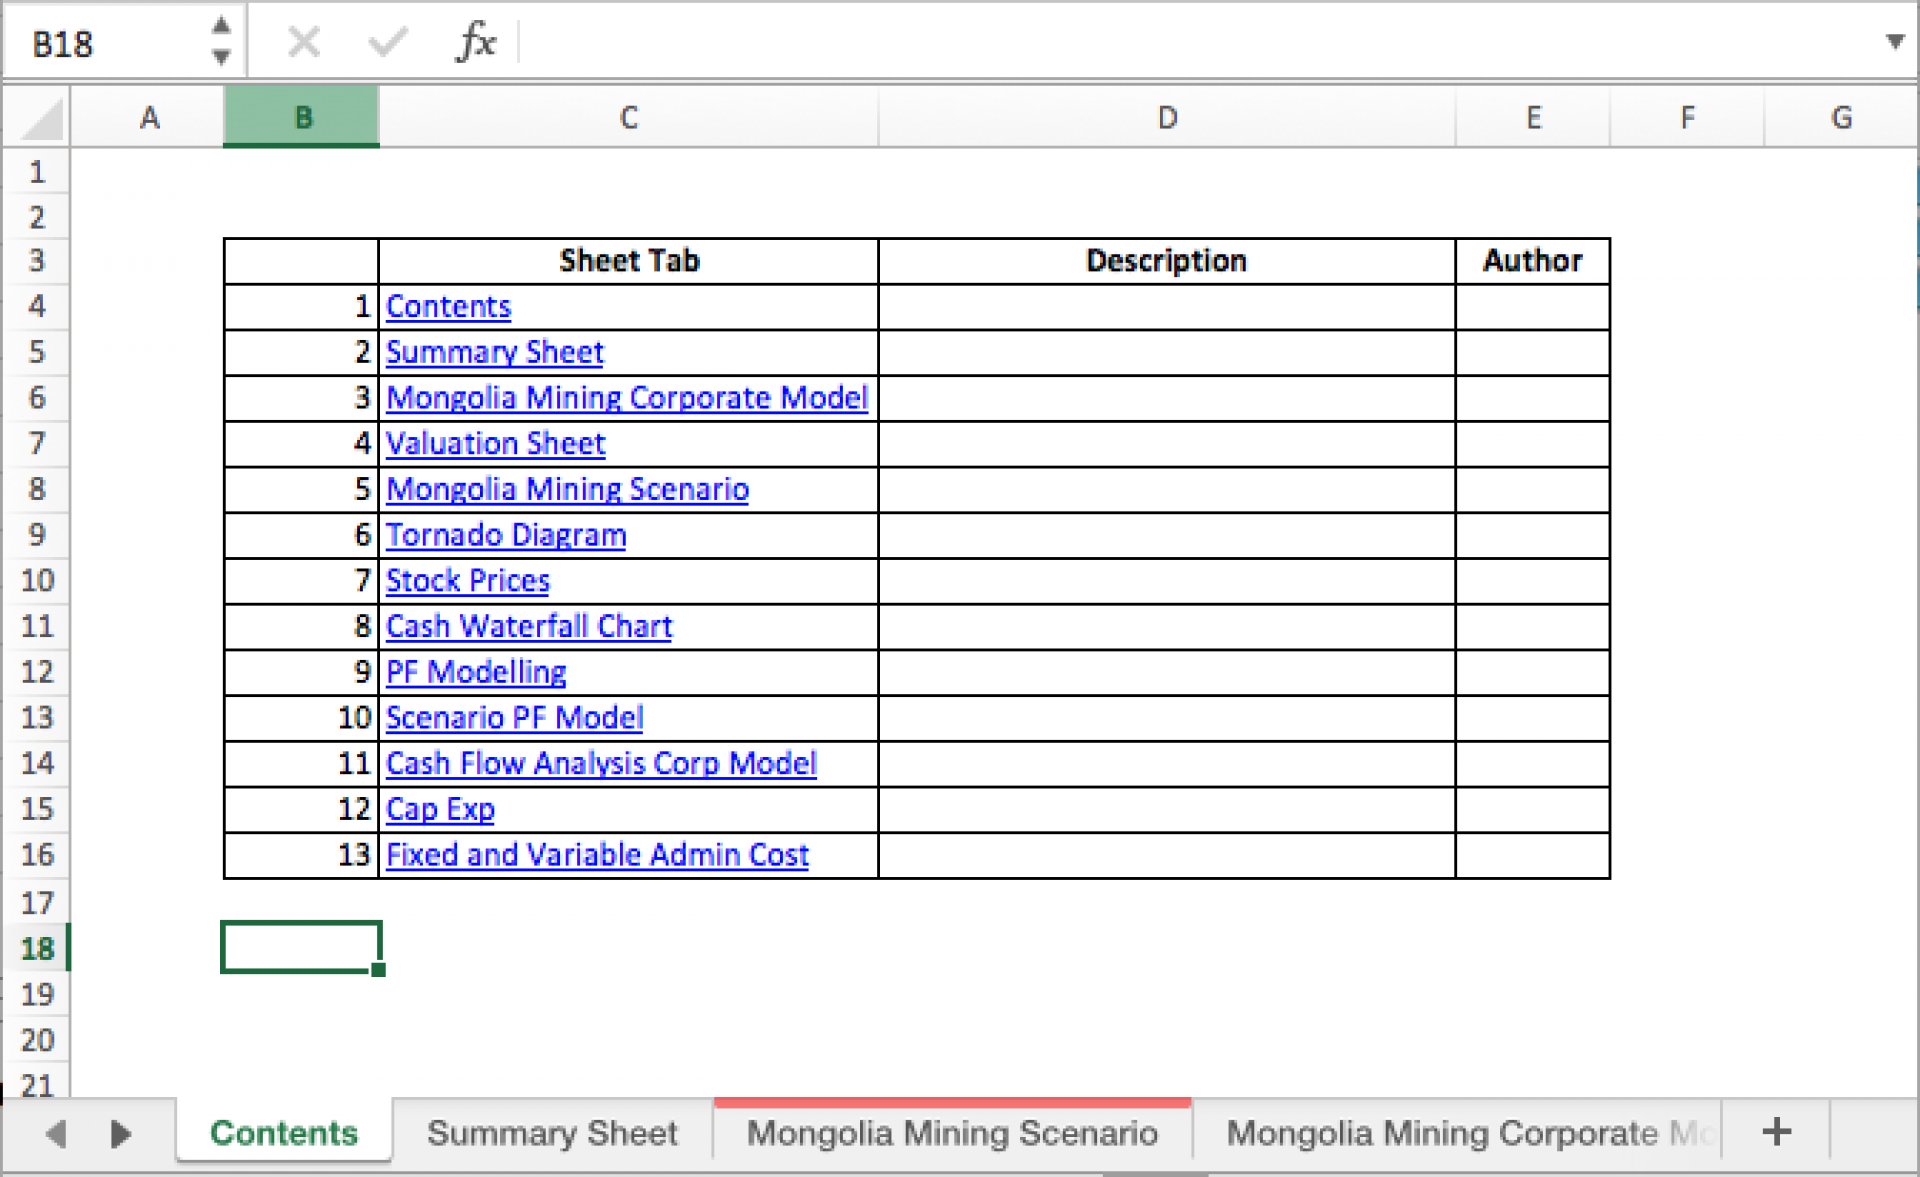Image resolution: width=1920 pixels, height=1177 pixels.
Task: Select row 1 header
Action: (37, 172)
